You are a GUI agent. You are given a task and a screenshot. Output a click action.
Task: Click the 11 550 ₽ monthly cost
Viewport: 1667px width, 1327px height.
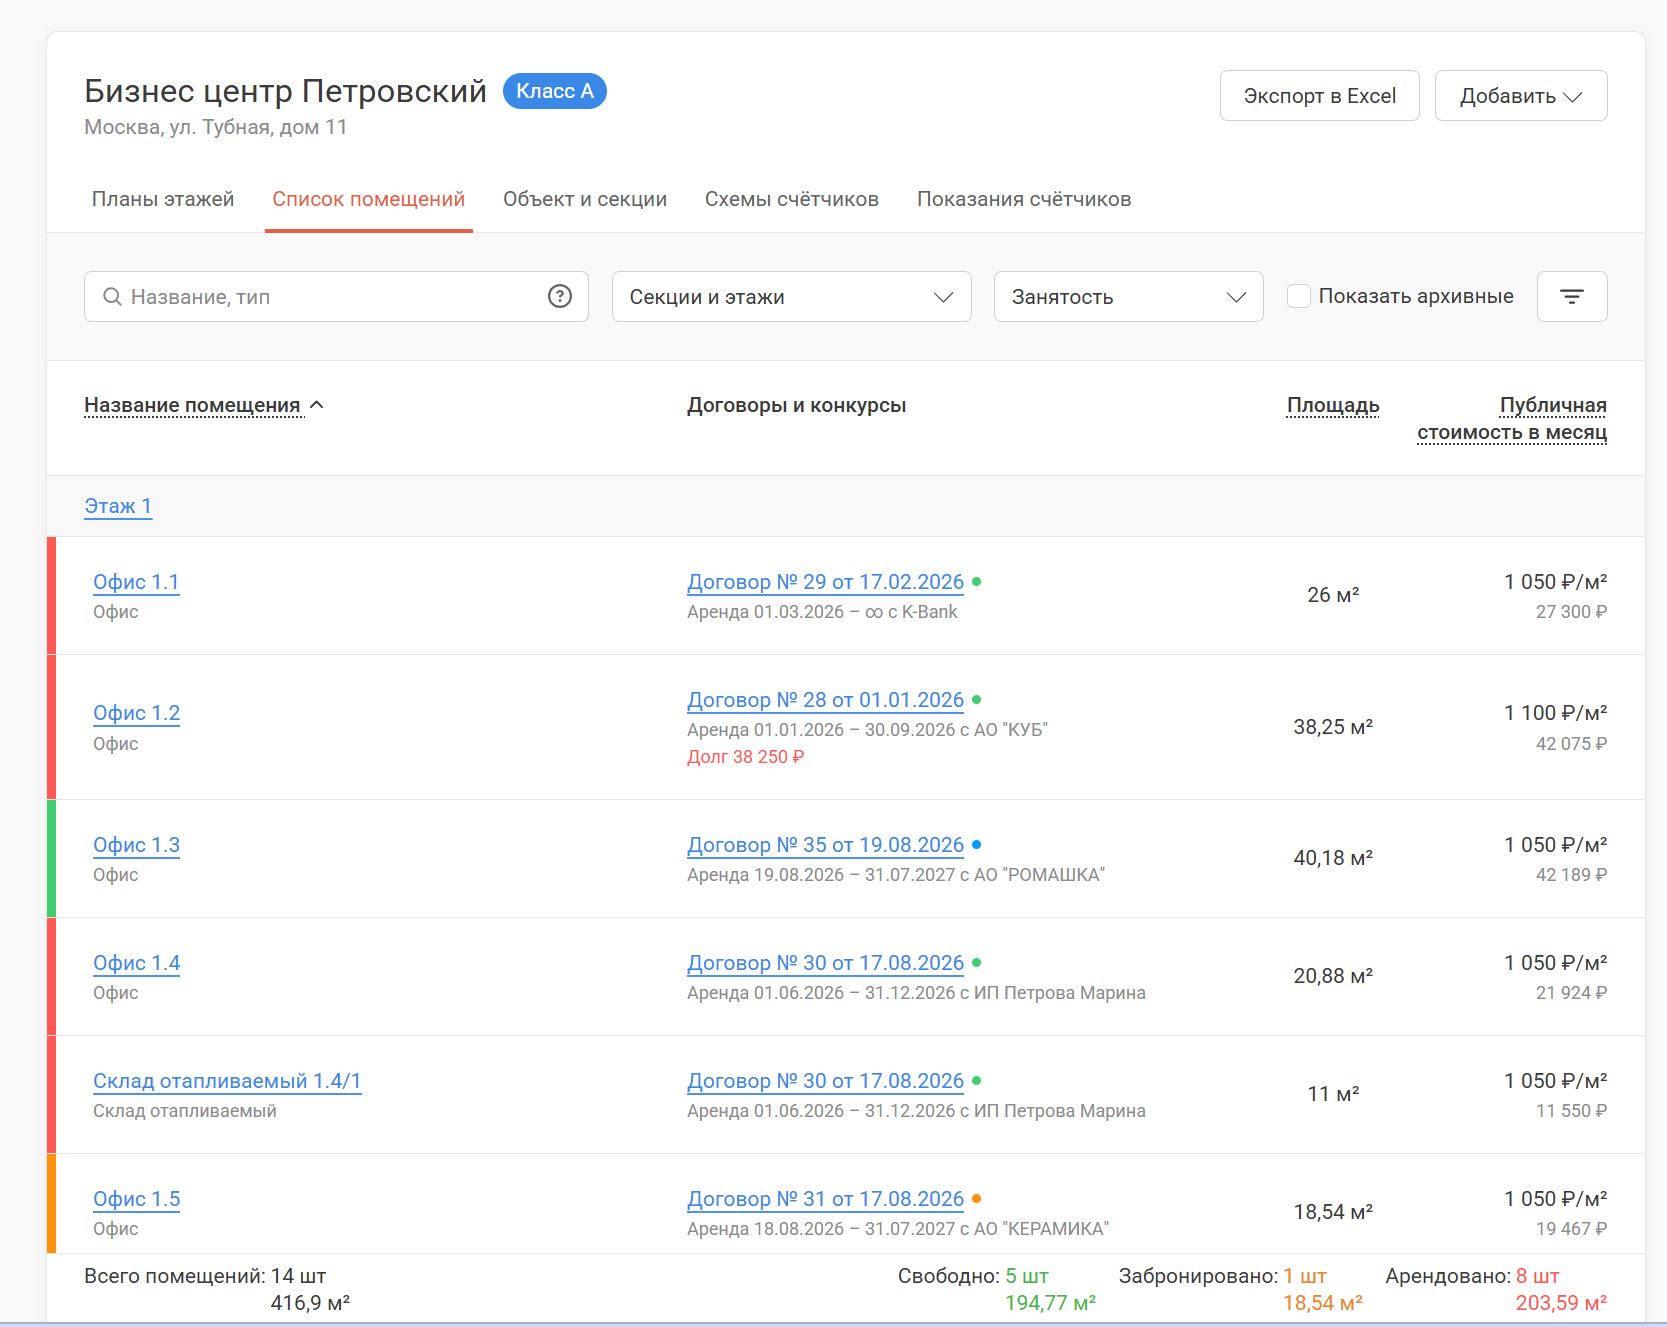[1571, 1111]
